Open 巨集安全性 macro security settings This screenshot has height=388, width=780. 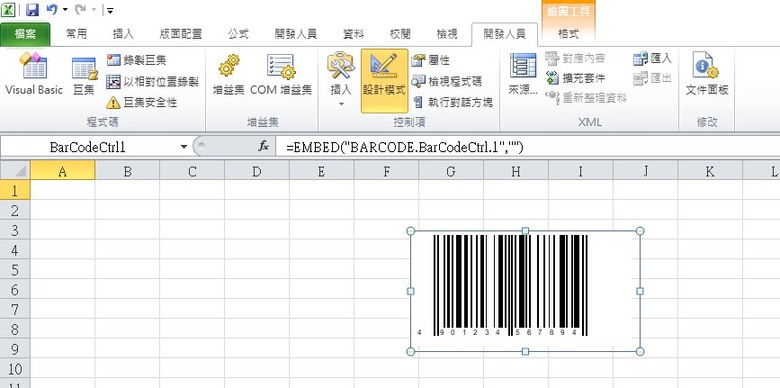pos(142,102)
